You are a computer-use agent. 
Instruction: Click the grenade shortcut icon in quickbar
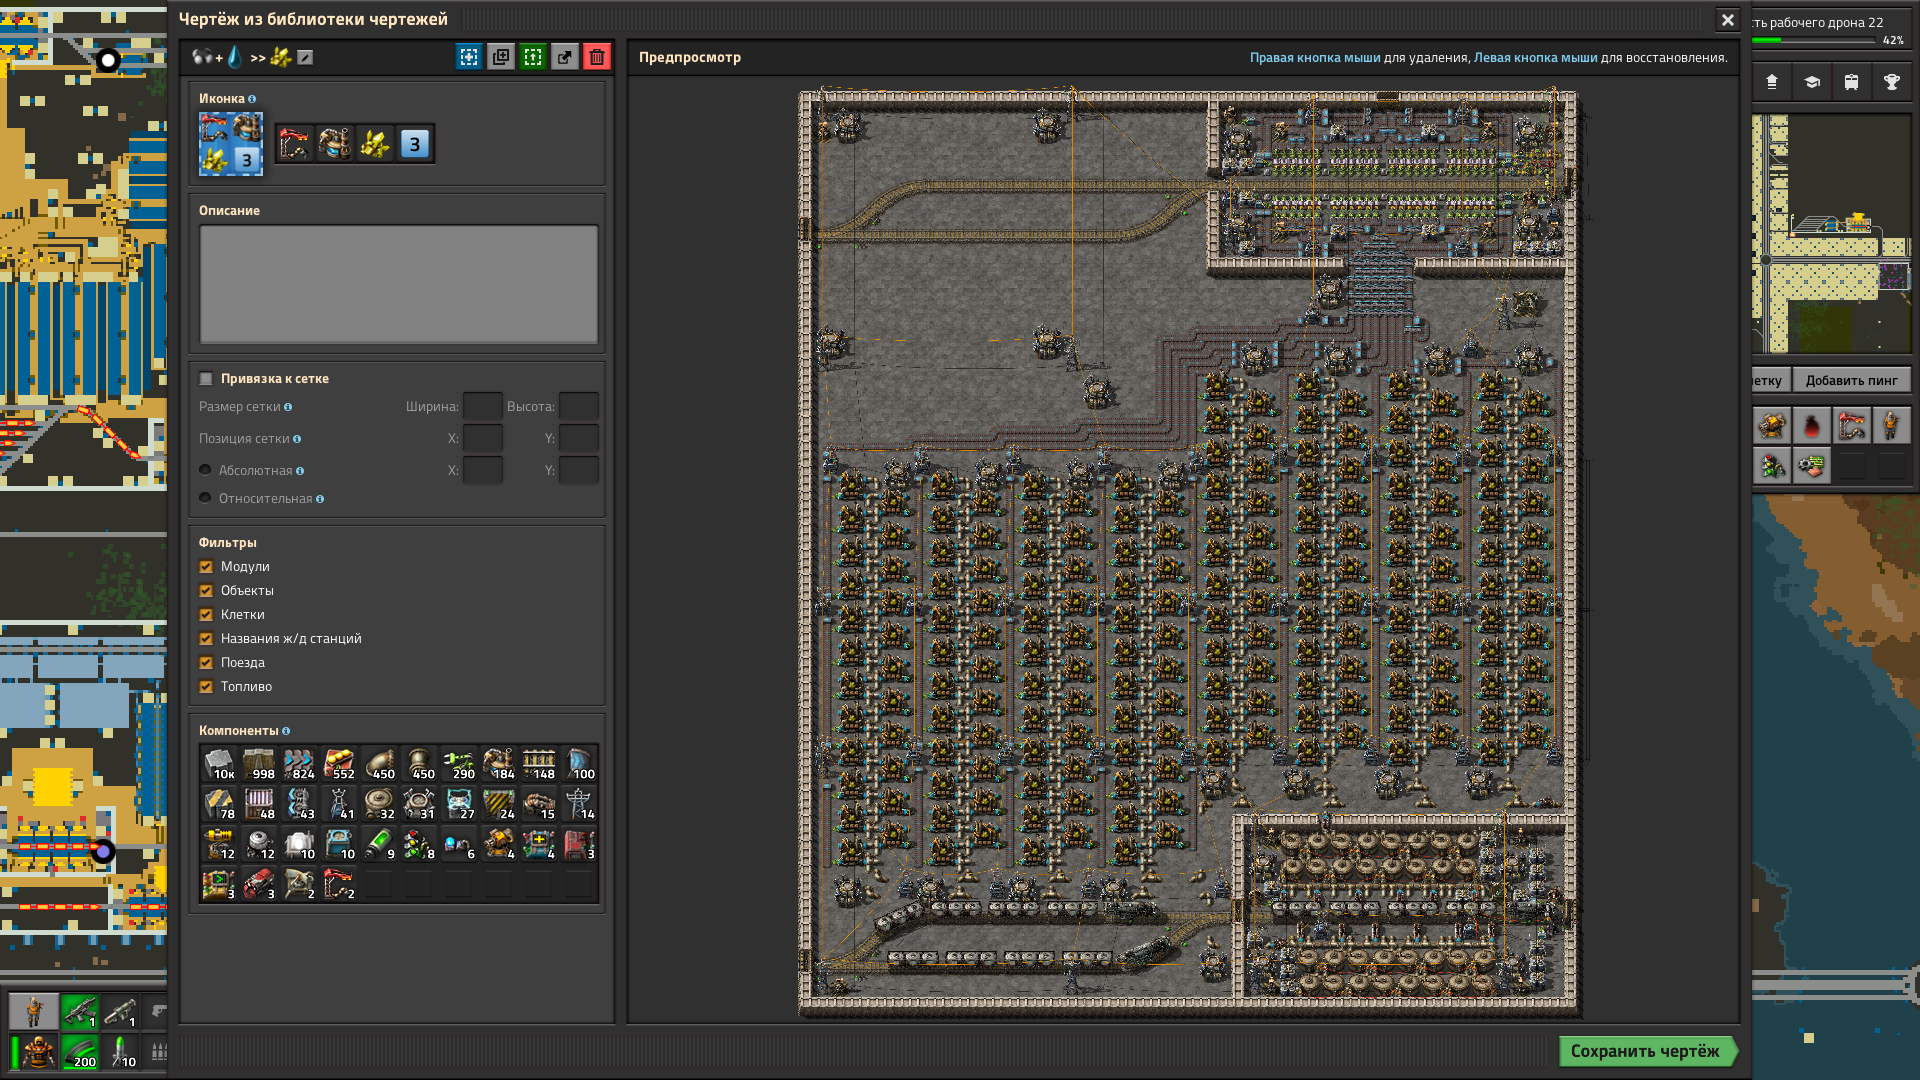1812,426
